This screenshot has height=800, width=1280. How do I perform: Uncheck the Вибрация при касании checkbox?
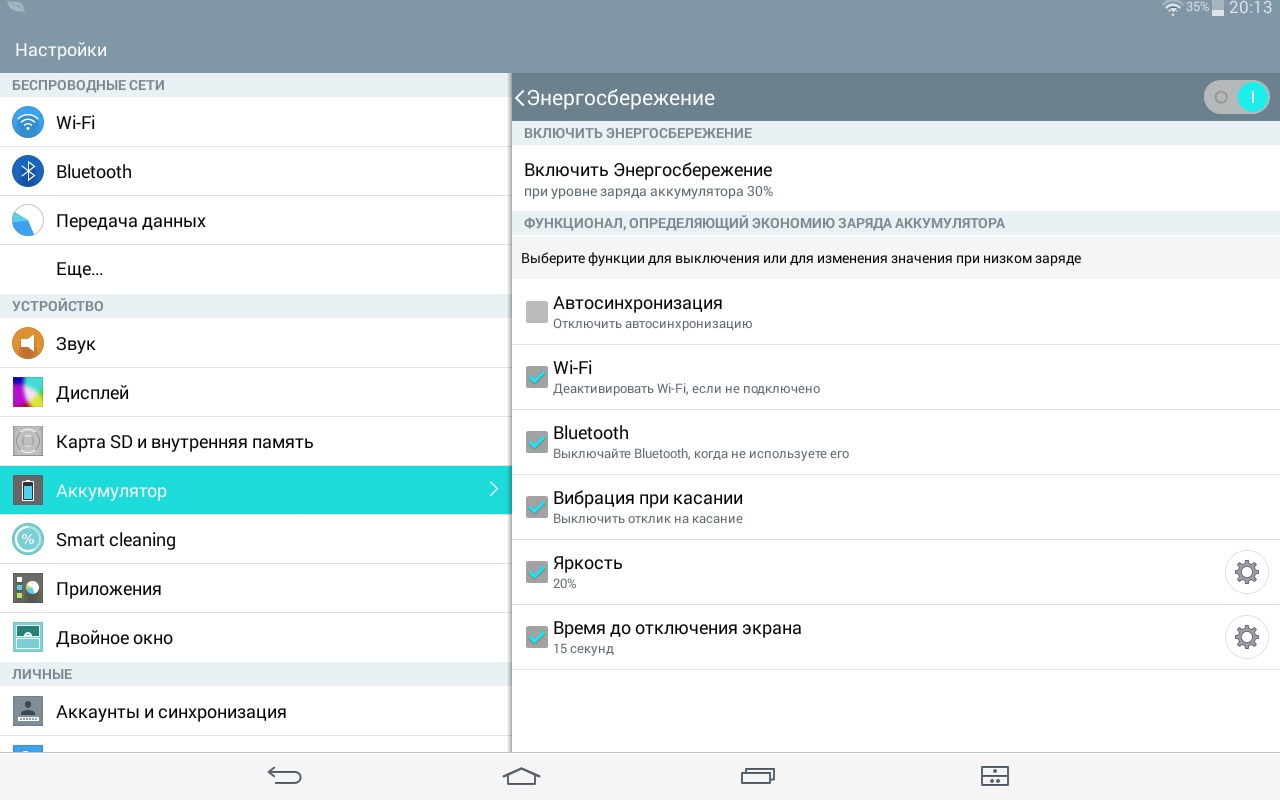coord(537,507)
